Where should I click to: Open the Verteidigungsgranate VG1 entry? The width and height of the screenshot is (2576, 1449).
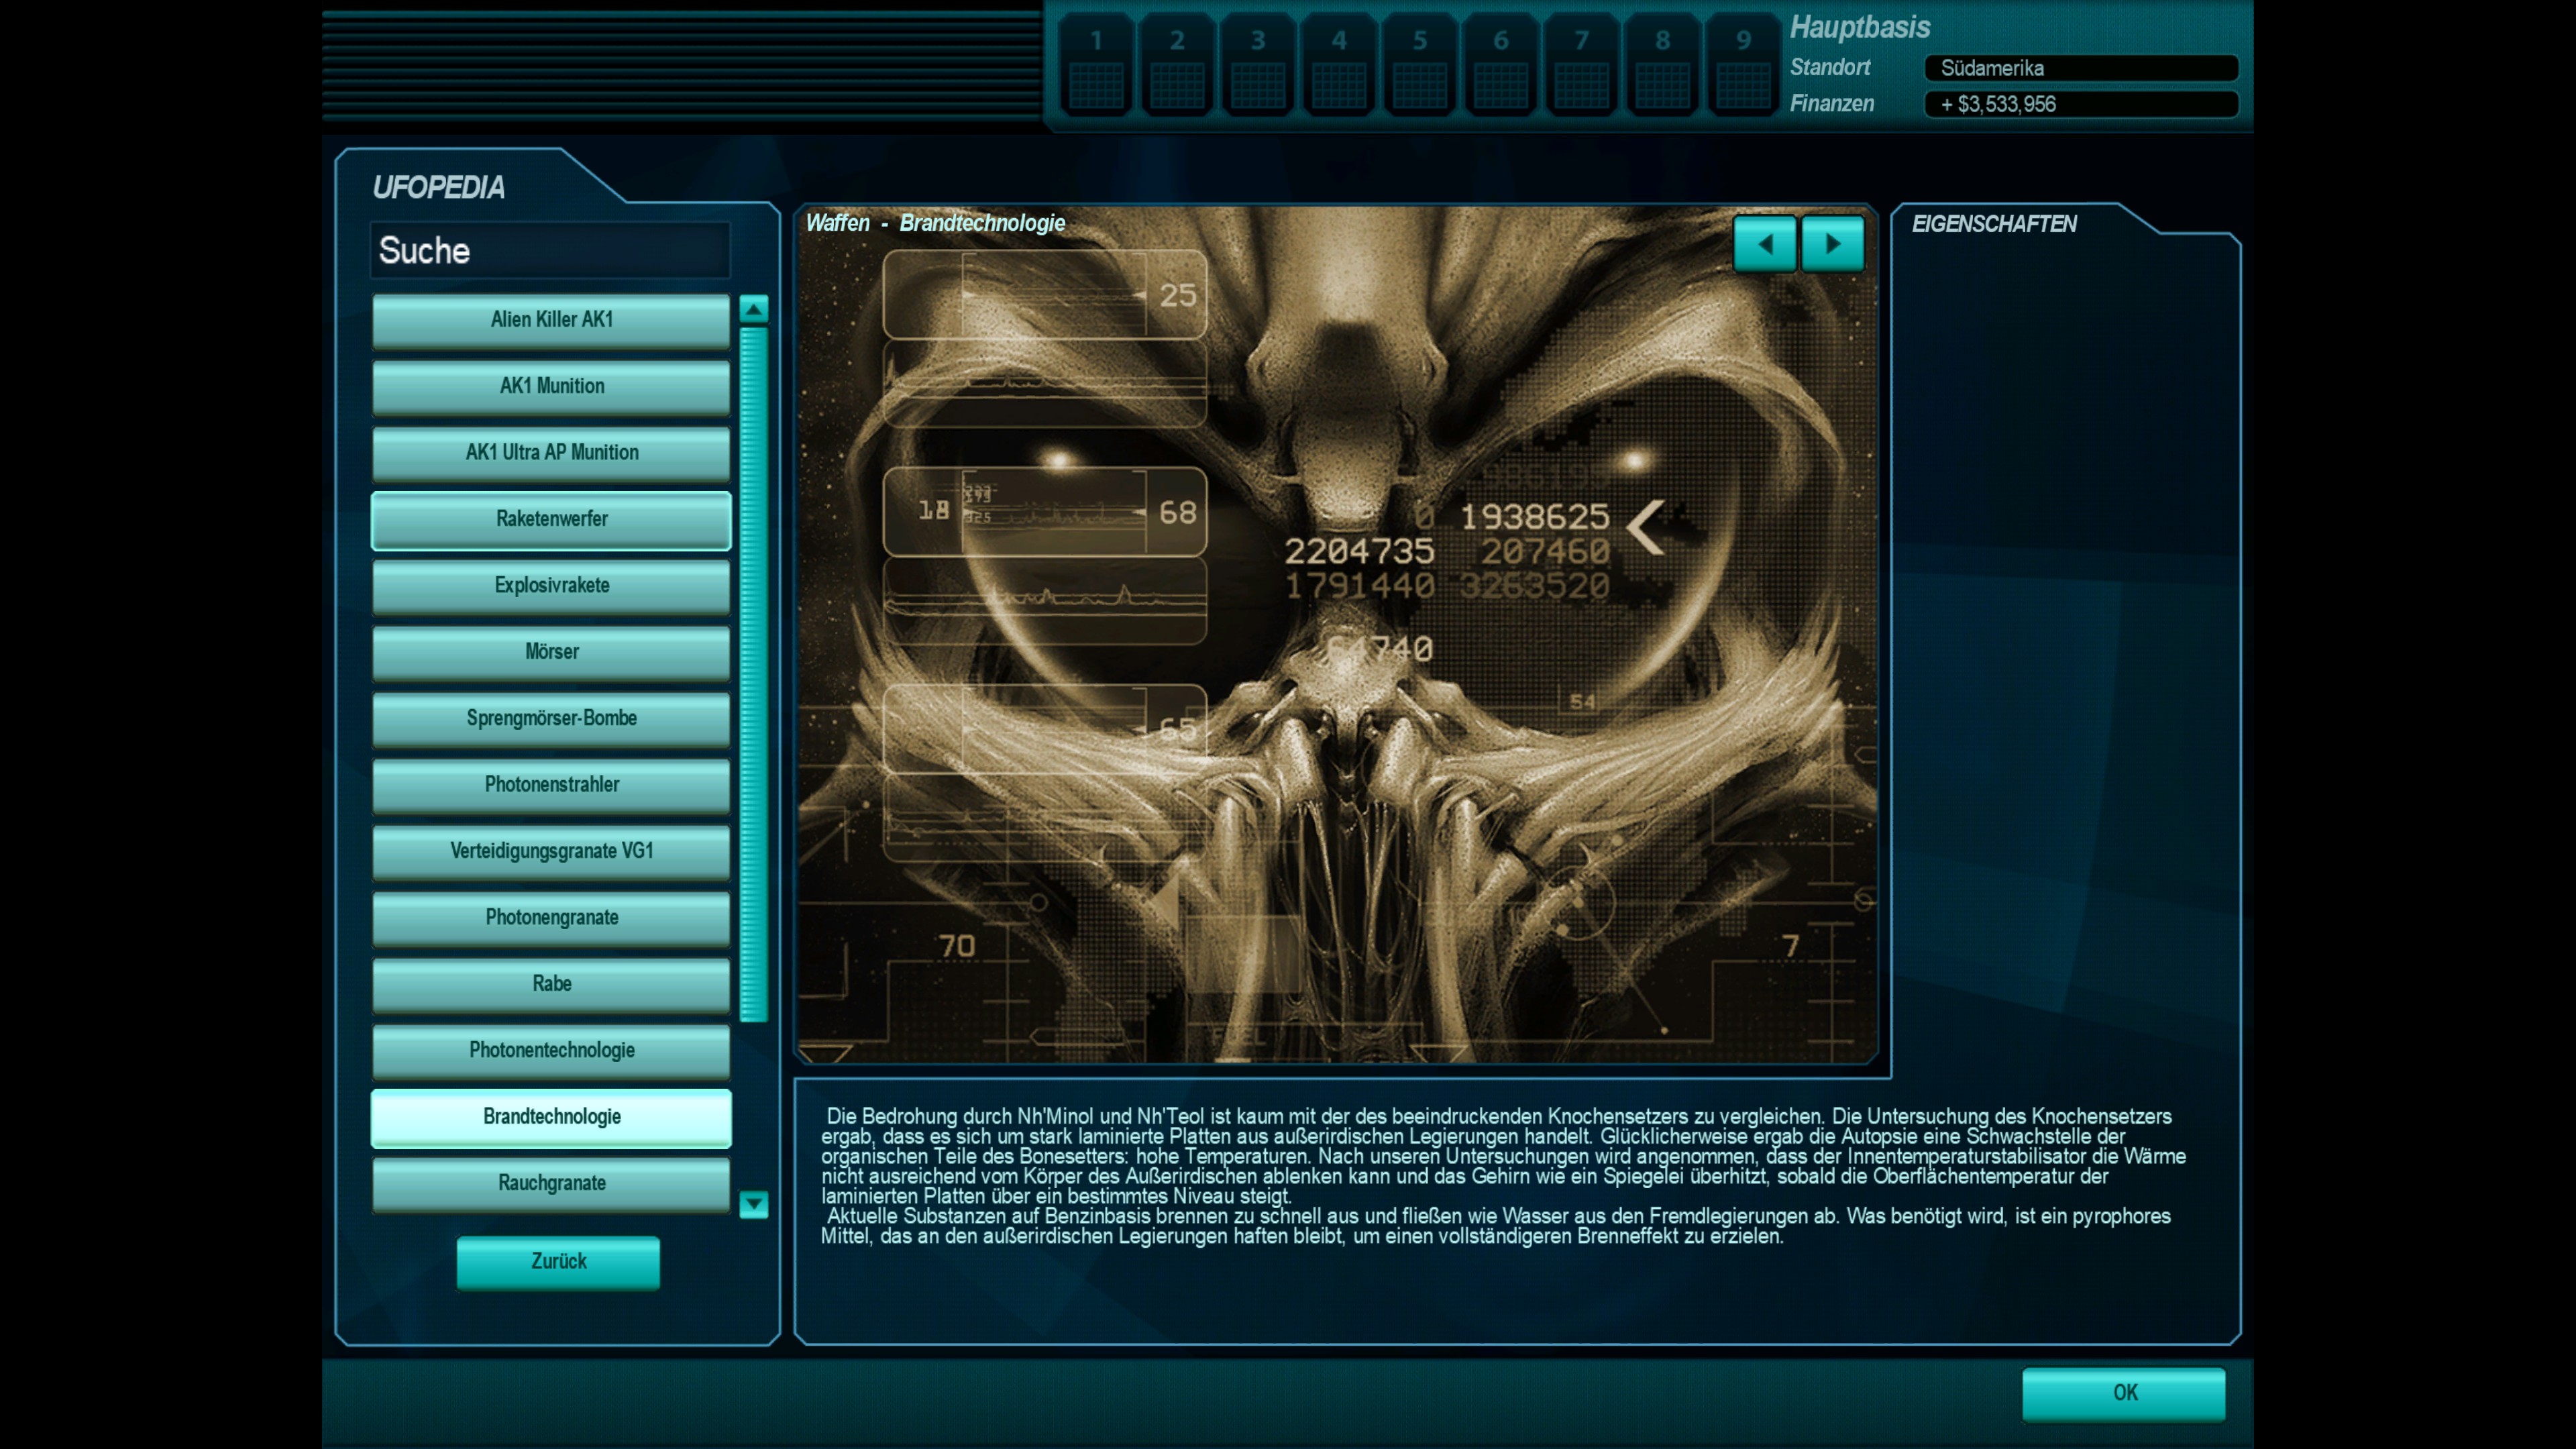point(551,851)
